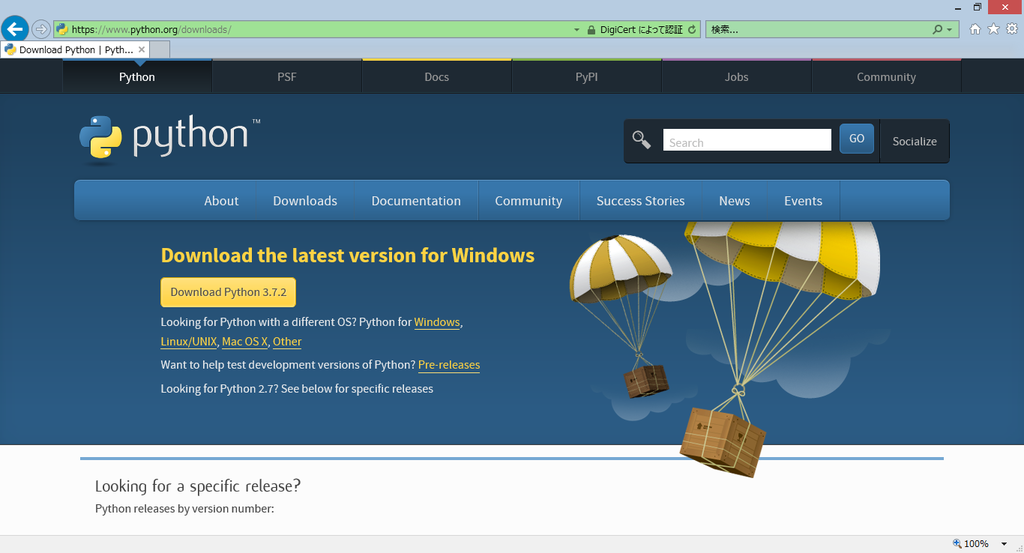Screen dimensions: 1024x553
Task: Click the browser Back arrow button
Action: click(14, 29)
